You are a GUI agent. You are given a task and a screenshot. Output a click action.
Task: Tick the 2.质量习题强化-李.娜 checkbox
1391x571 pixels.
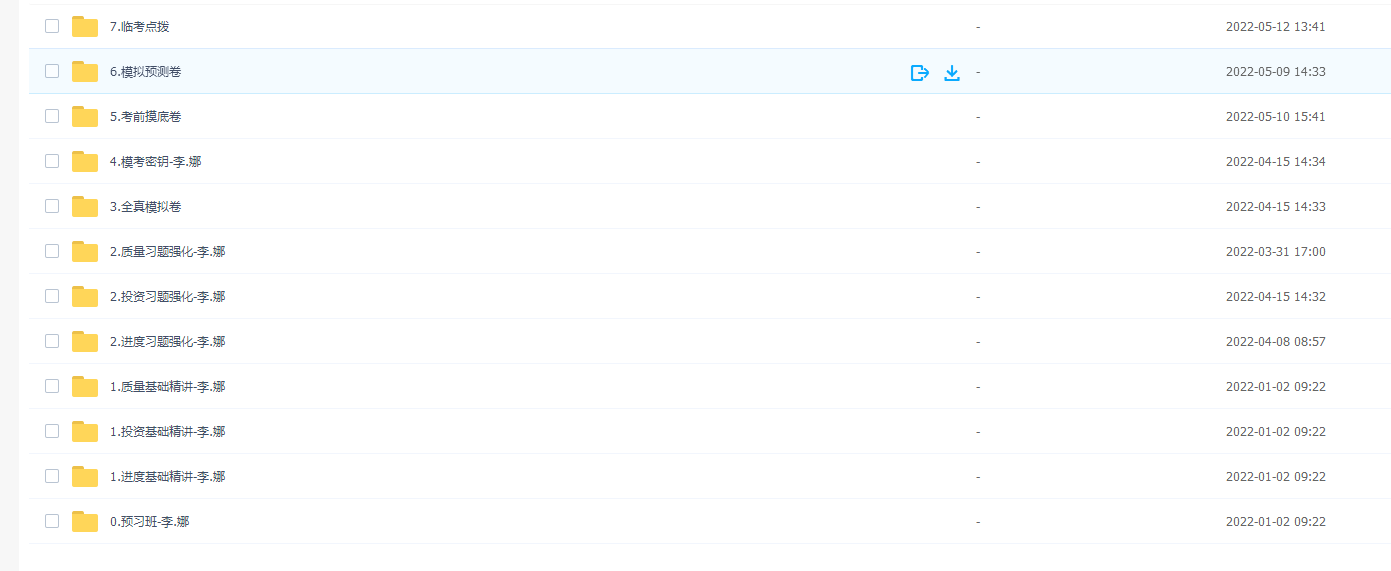(52, 251)
